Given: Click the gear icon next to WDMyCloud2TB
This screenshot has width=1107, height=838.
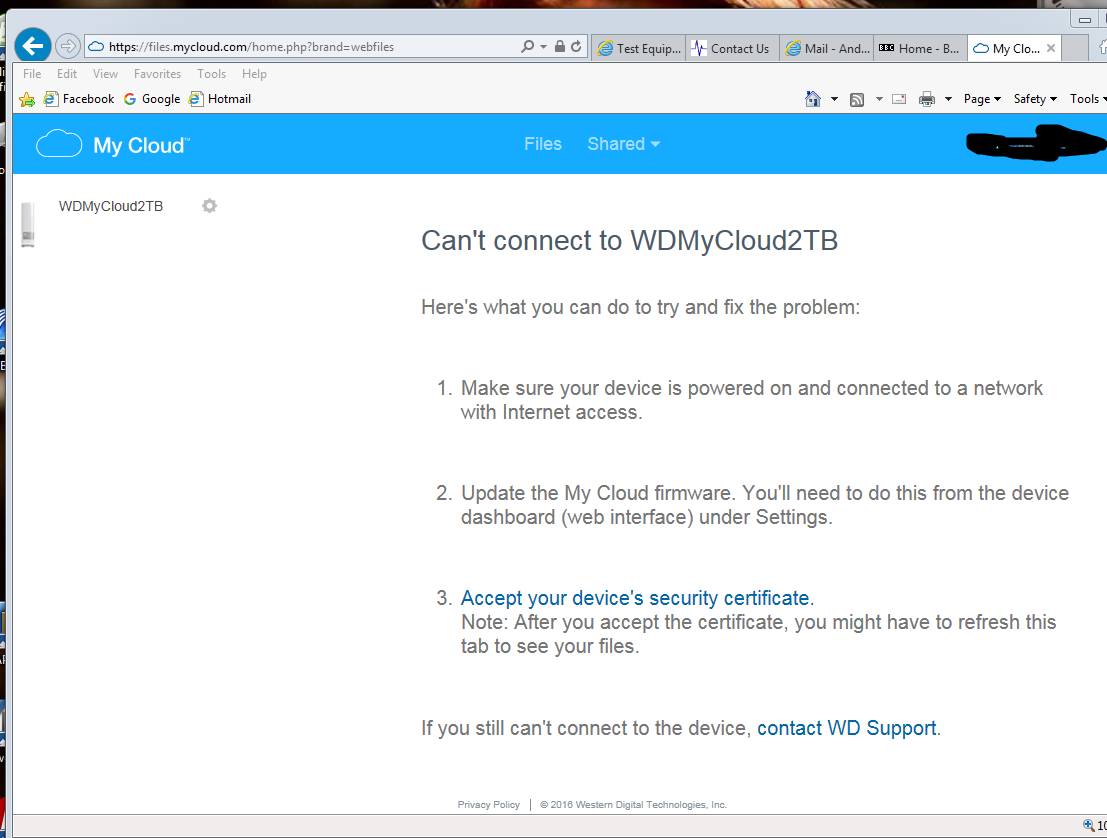Looking at the screenshot, I should click(x=209, y=205).
